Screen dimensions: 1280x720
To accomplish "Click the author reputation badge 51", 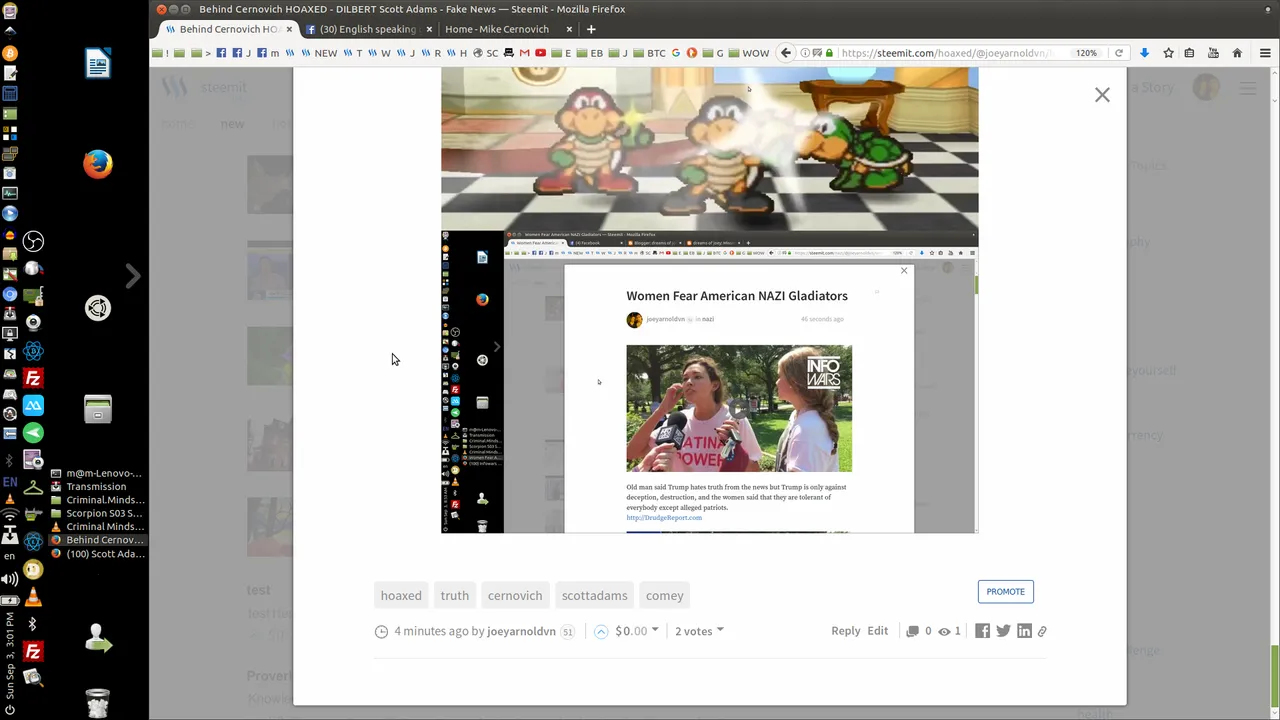I will coord(567,632).
